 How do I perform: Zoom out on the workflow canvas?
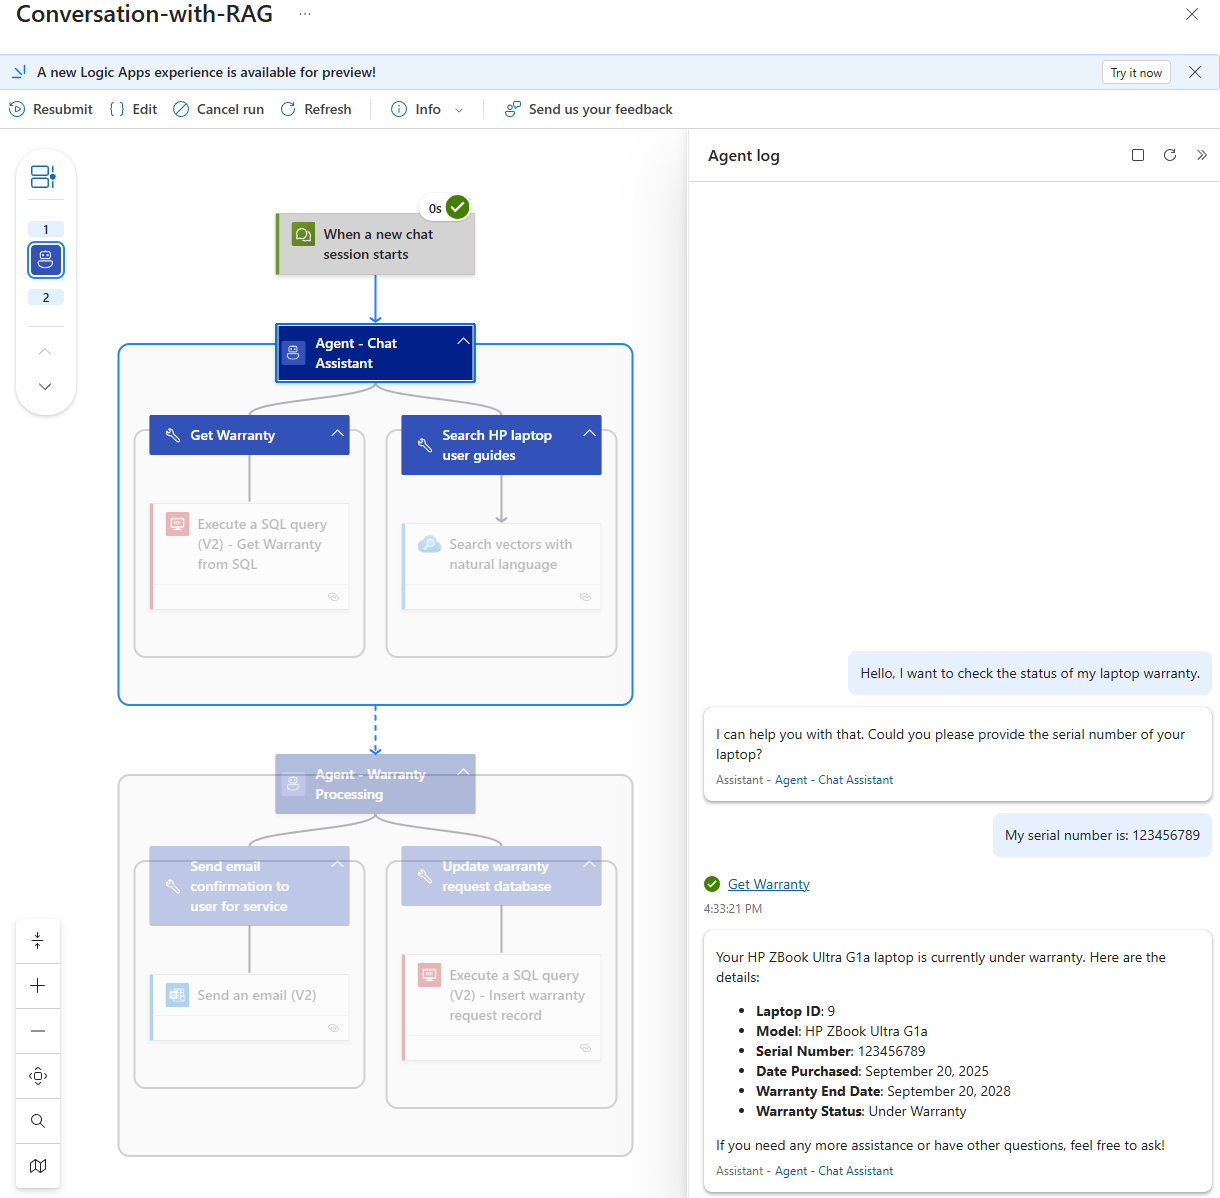pyautogui.click(x=38, y=1031)
